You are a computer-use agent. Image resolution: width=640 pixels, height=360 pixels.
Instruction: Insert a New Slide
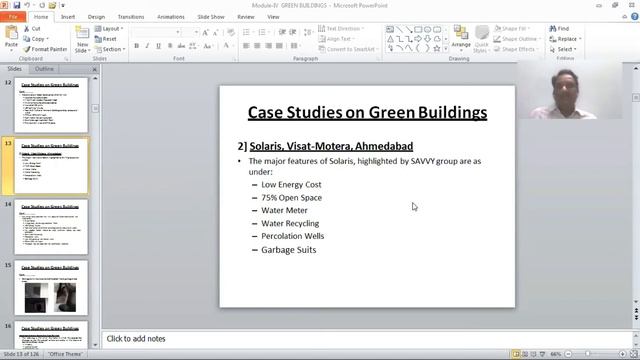(82, 40)
